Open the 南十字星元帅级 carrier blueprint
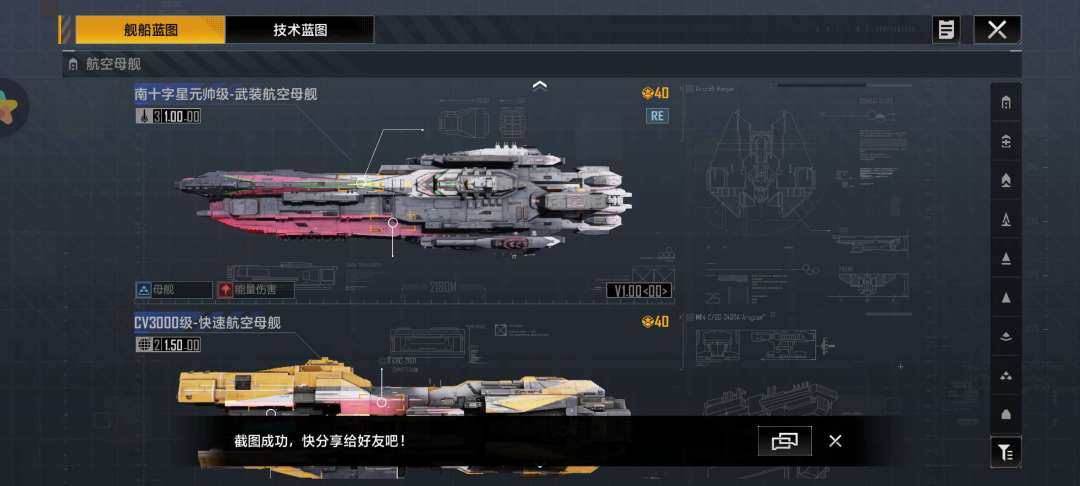The height and width of the screenshot is (486, 1080). pos(226,95)
